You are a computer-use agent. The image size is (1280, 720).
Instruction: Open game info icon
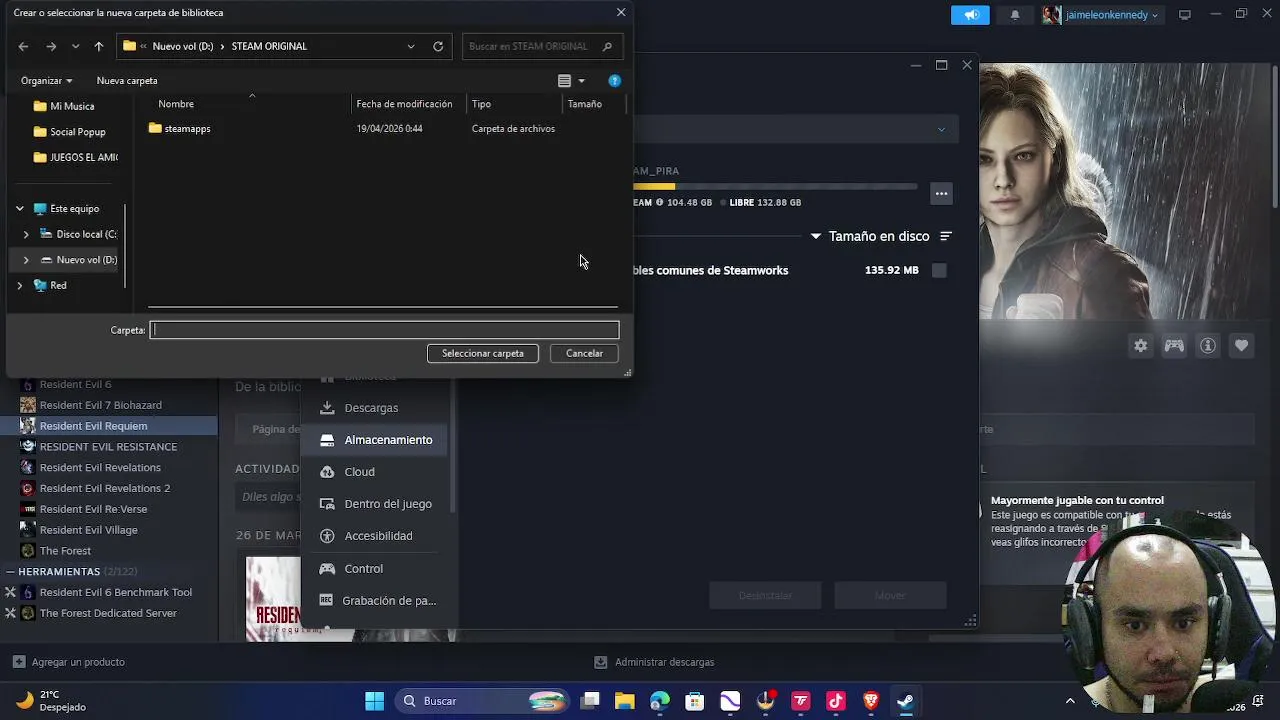tap(1208, 346)
